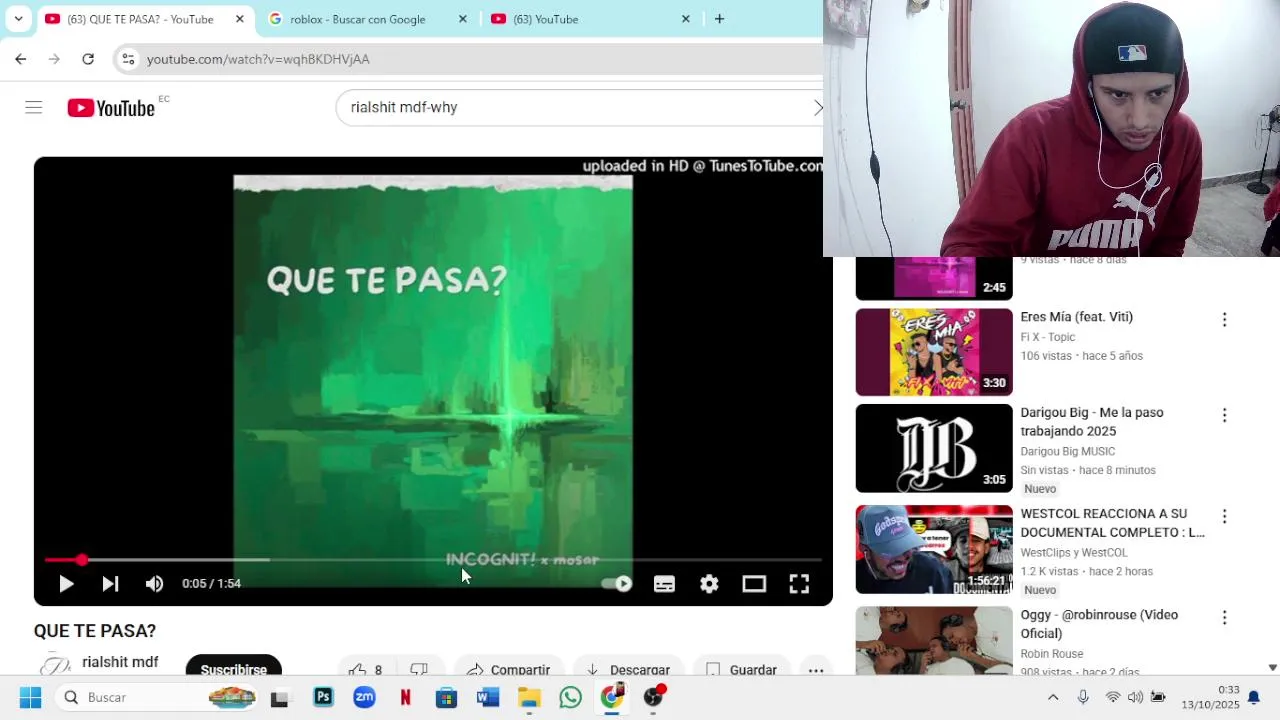Open rialshit mdf channel link
The image size is (1280, 720).
coord(120,662)
